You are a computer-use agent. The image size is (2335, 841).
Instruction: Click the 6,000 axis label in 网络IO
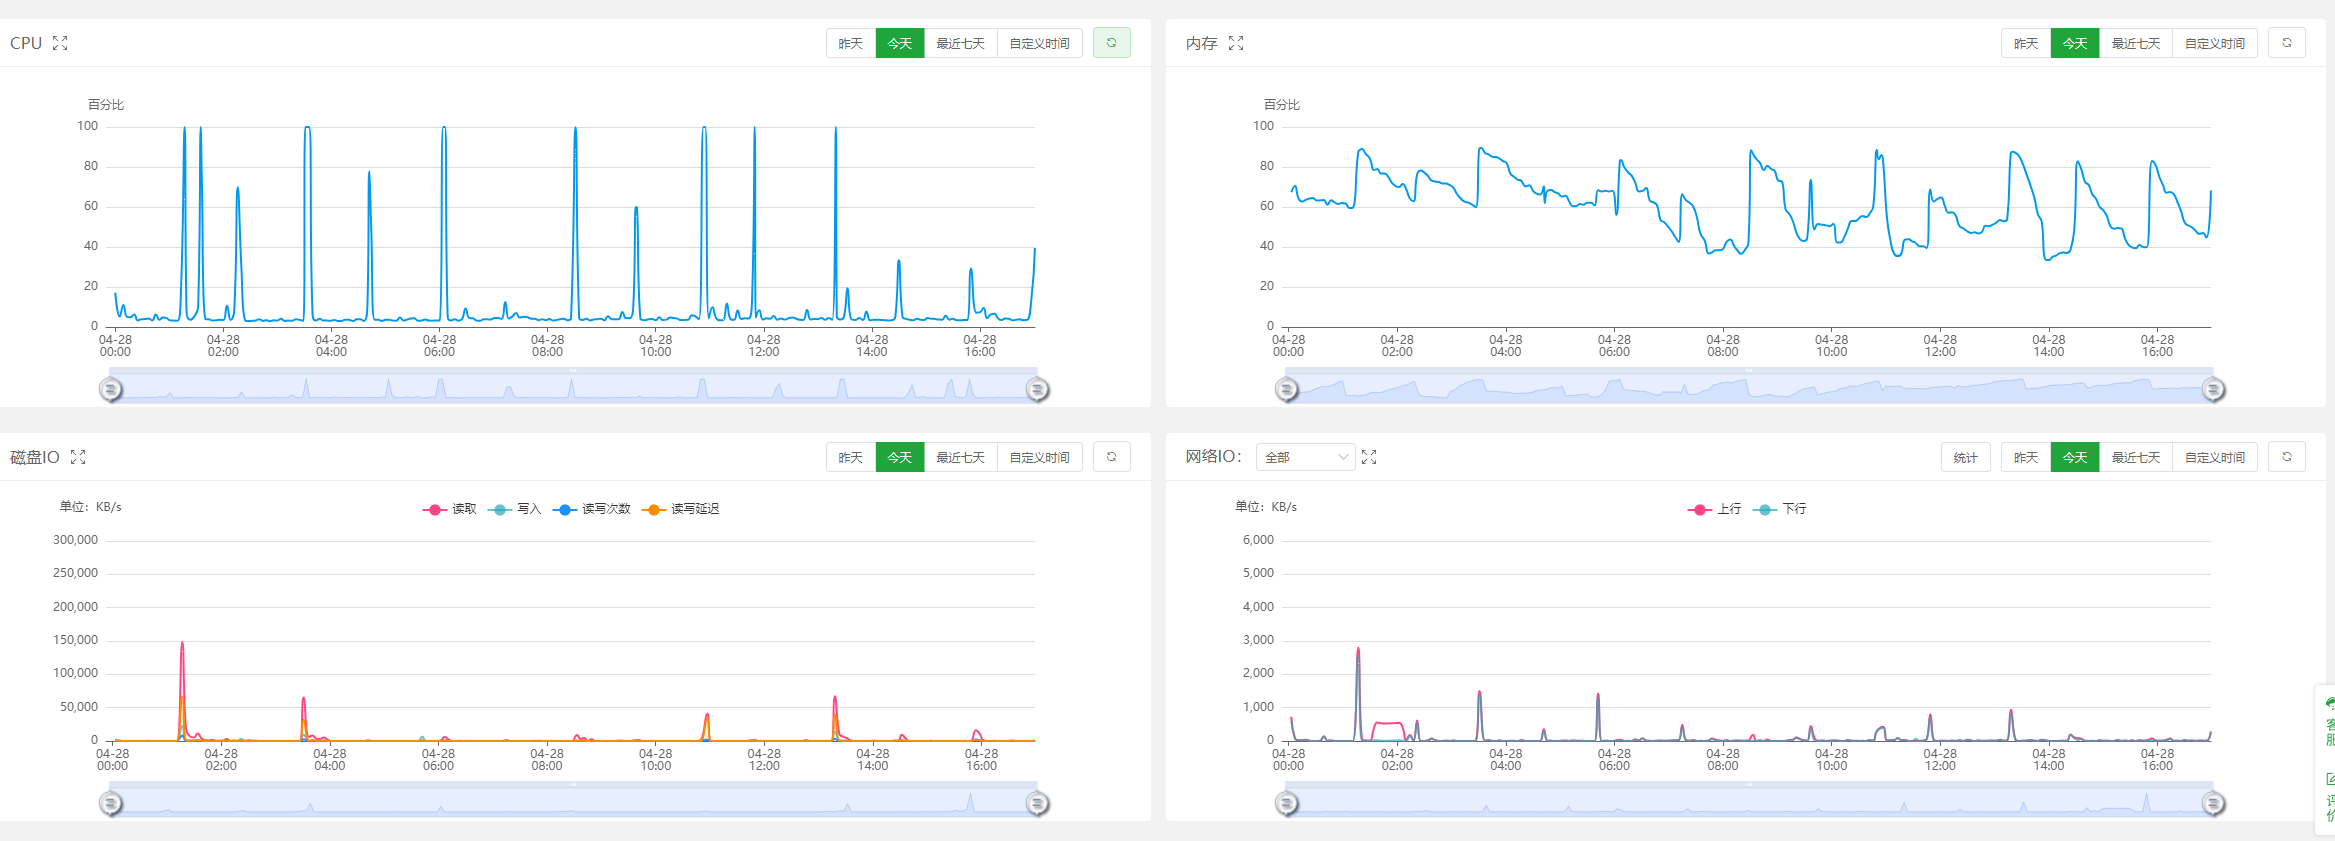[1259, 540]
